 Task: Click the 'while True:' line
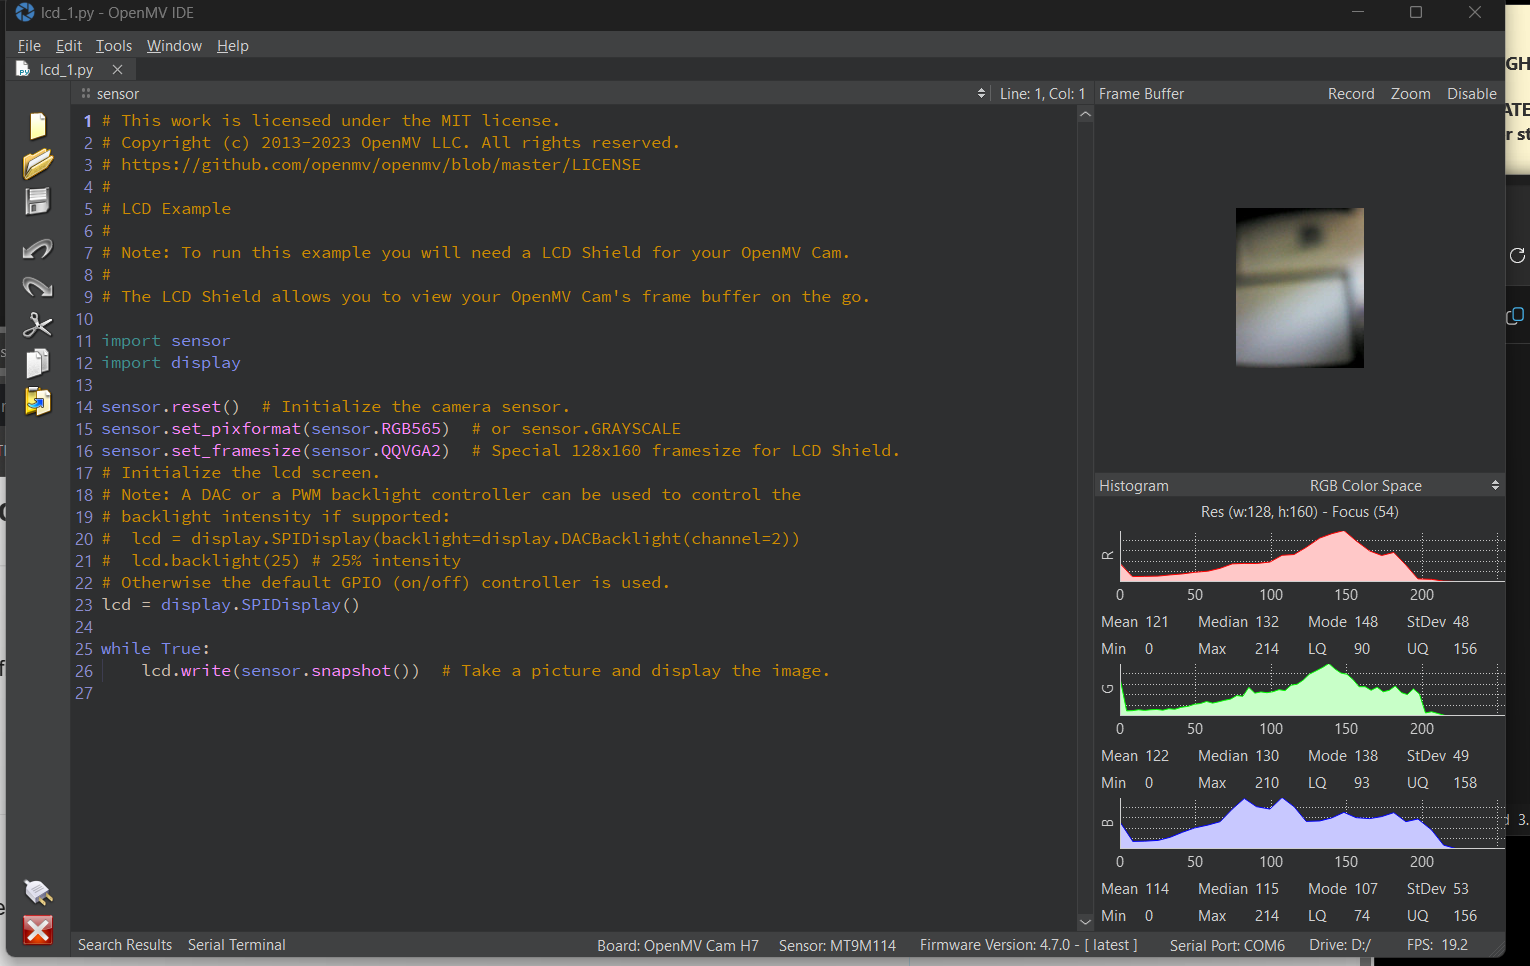click(x=156, y=649)
